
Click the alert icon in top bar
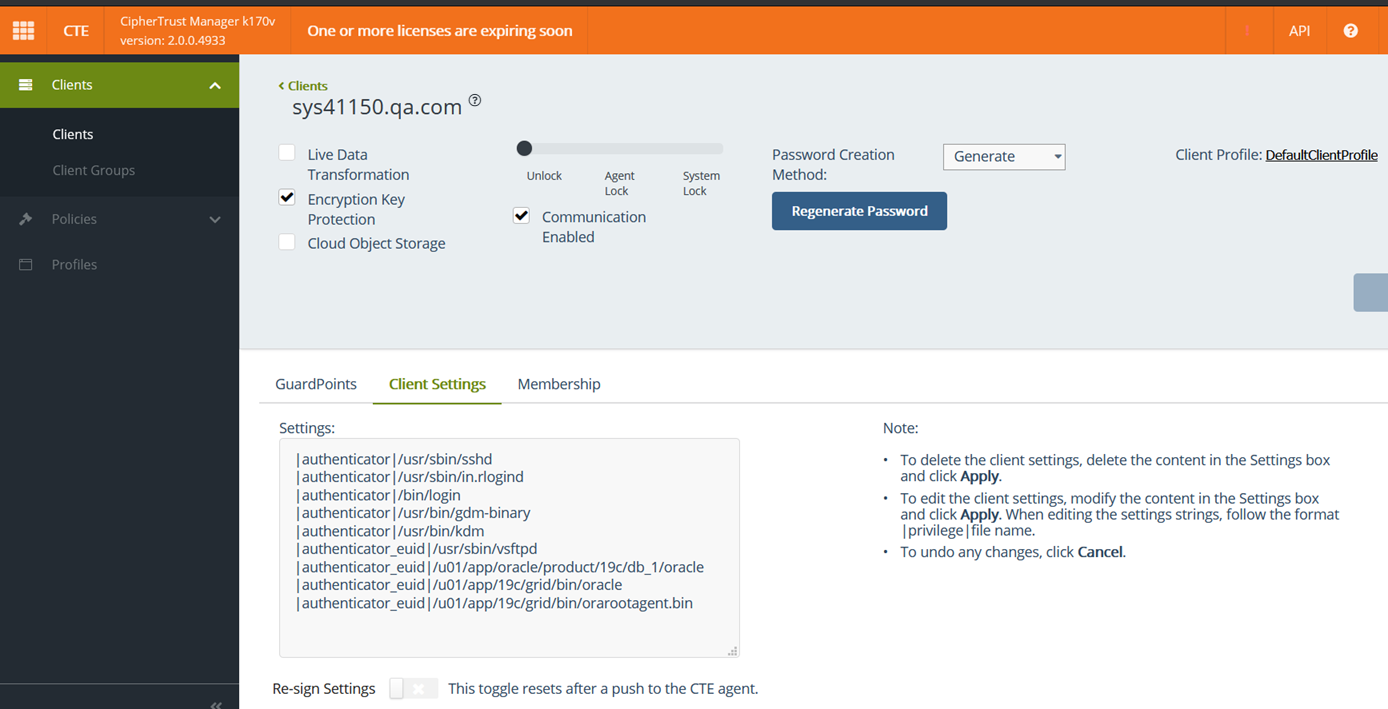(x=1247, y=30)
